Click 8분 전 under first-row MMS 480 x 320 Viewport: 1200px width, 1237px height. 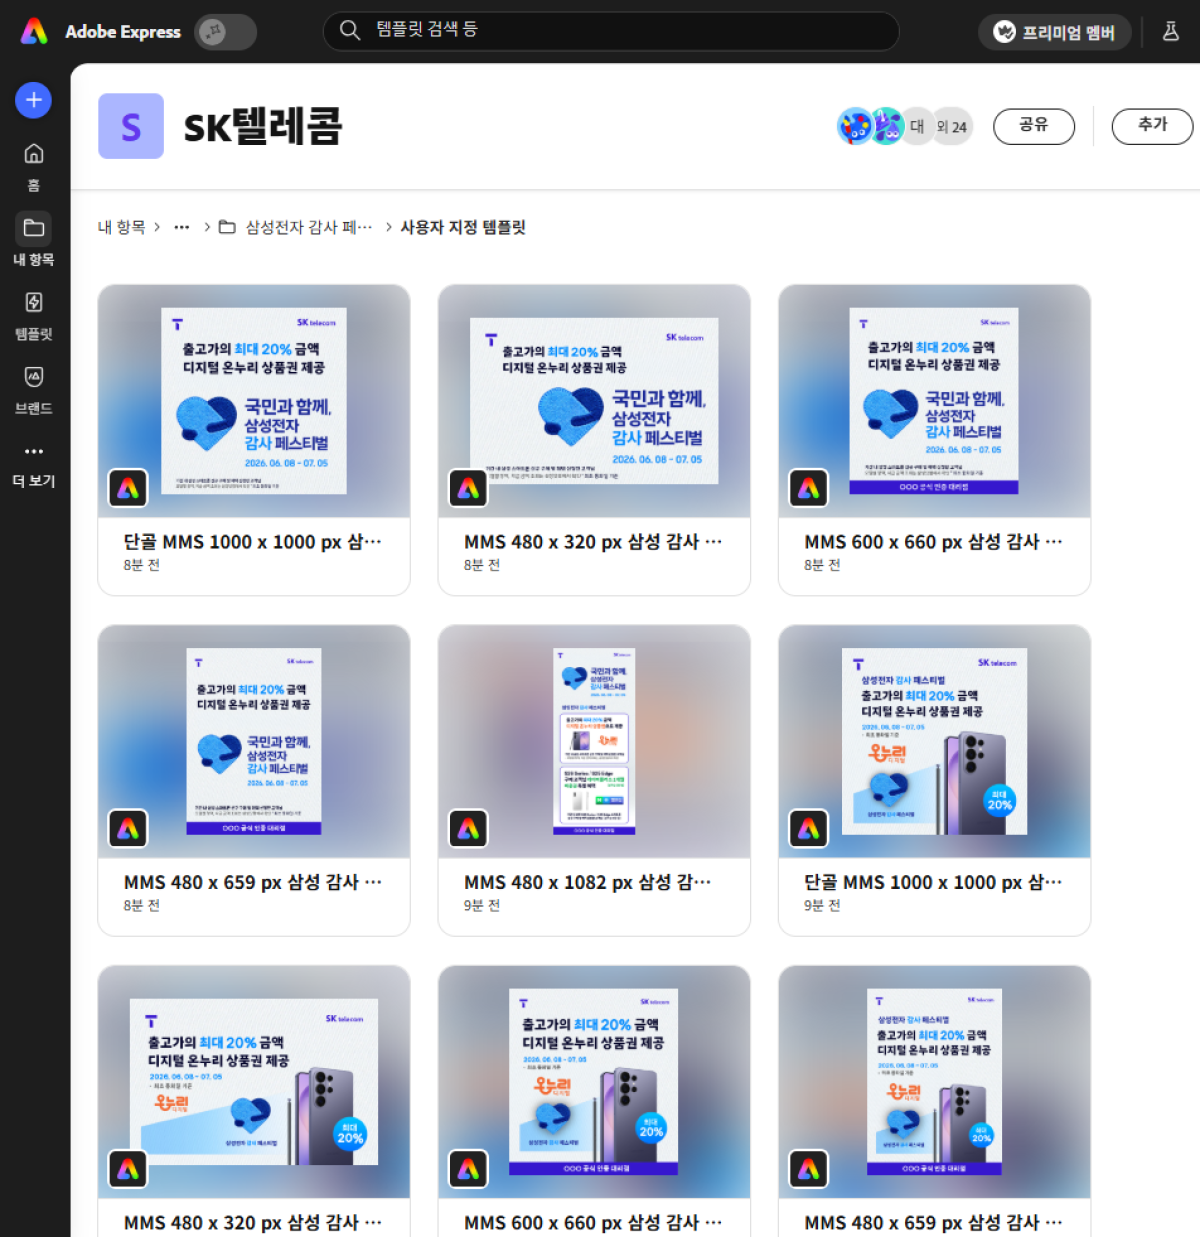click(482, 565)
